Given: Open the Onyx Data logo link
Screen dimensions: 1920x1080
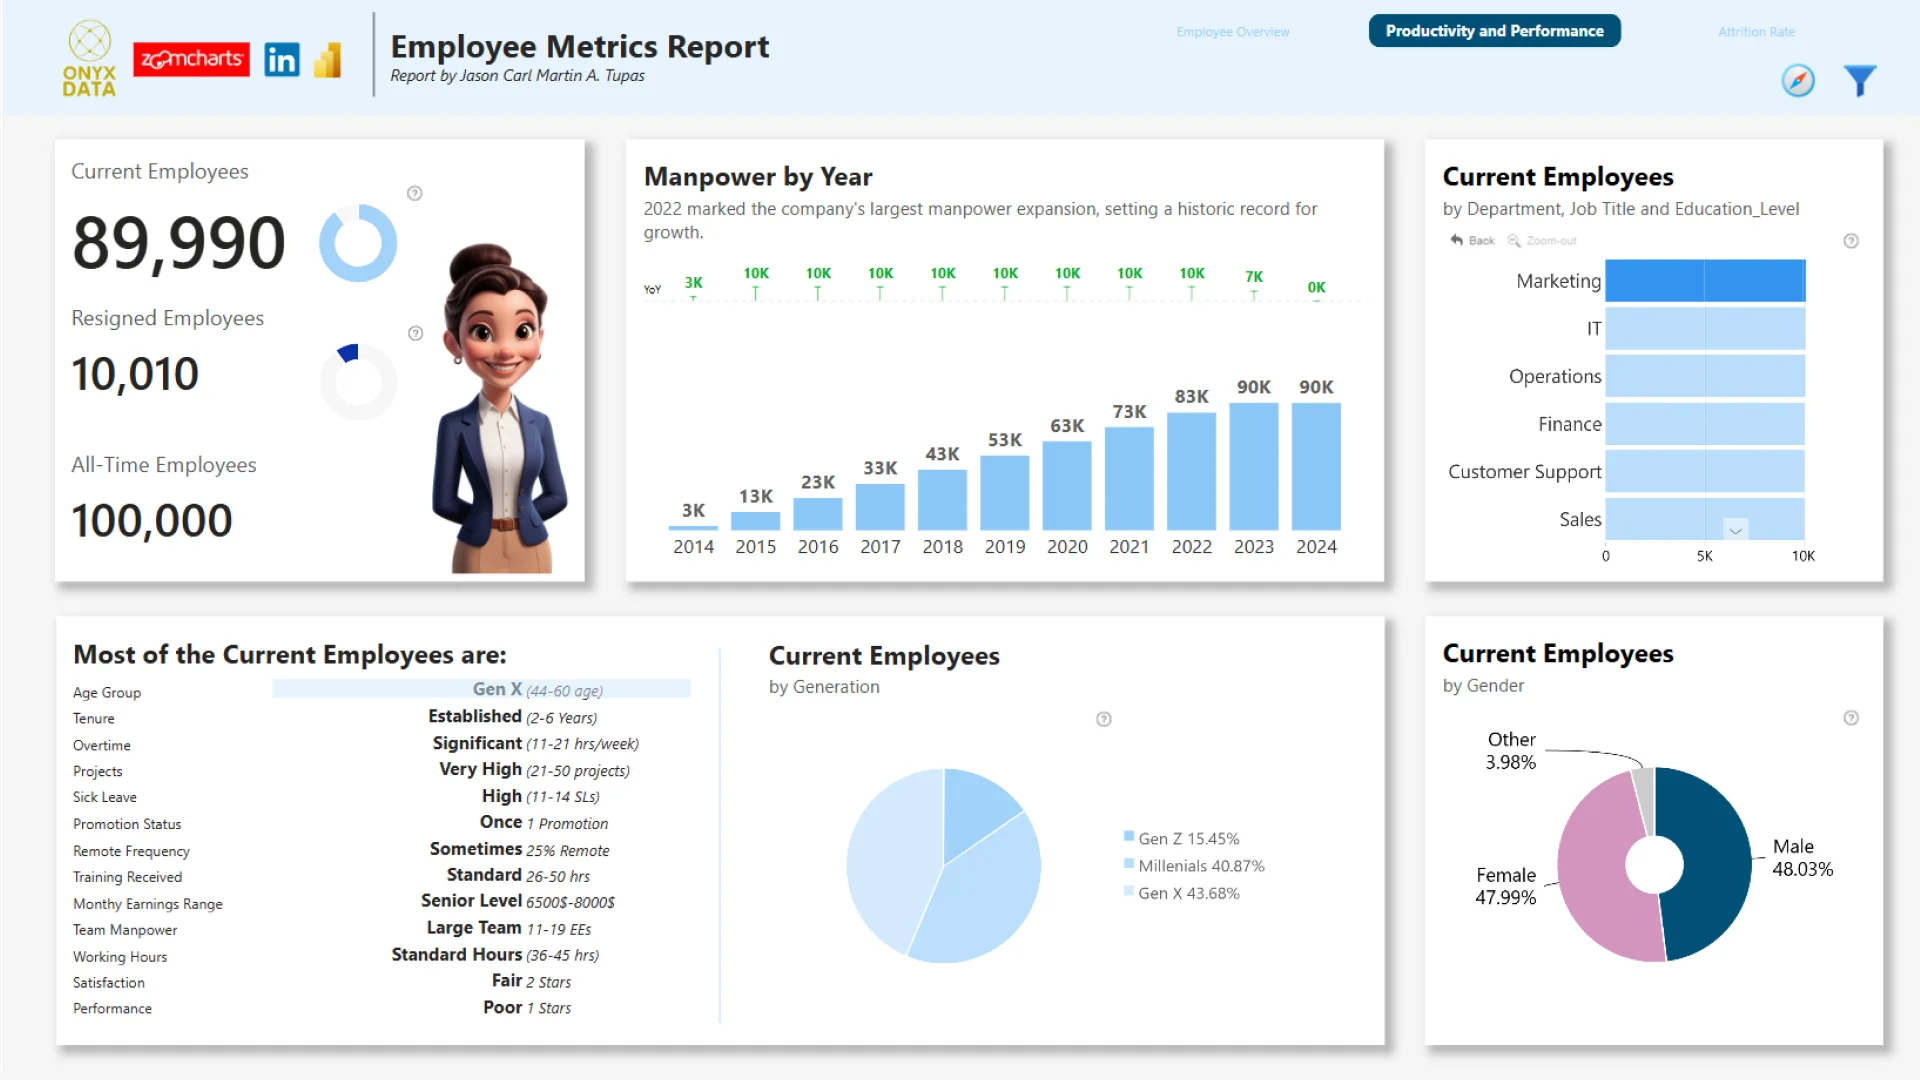Looking at the screenshot, I should tap(89, 58).
